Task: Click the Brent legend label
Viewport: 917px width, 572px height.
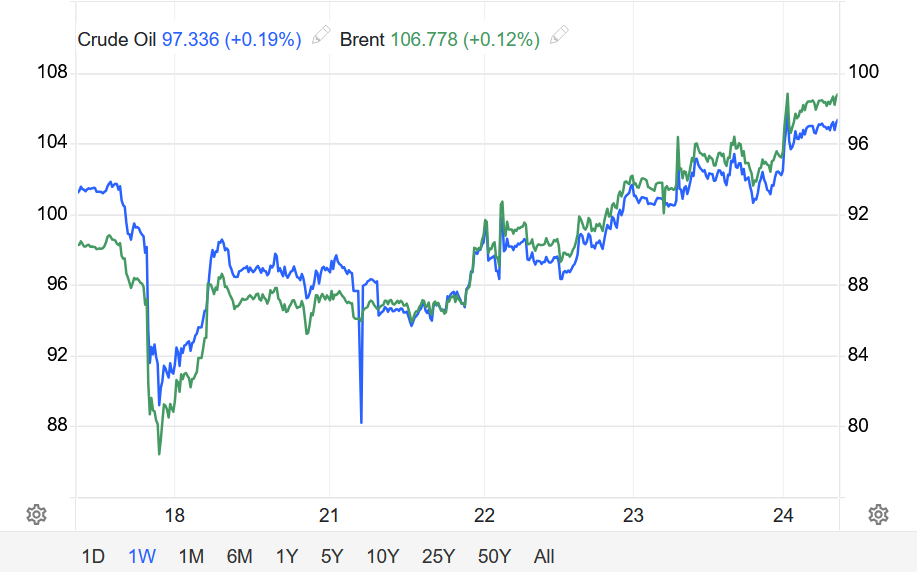Action: click(362, 40)
